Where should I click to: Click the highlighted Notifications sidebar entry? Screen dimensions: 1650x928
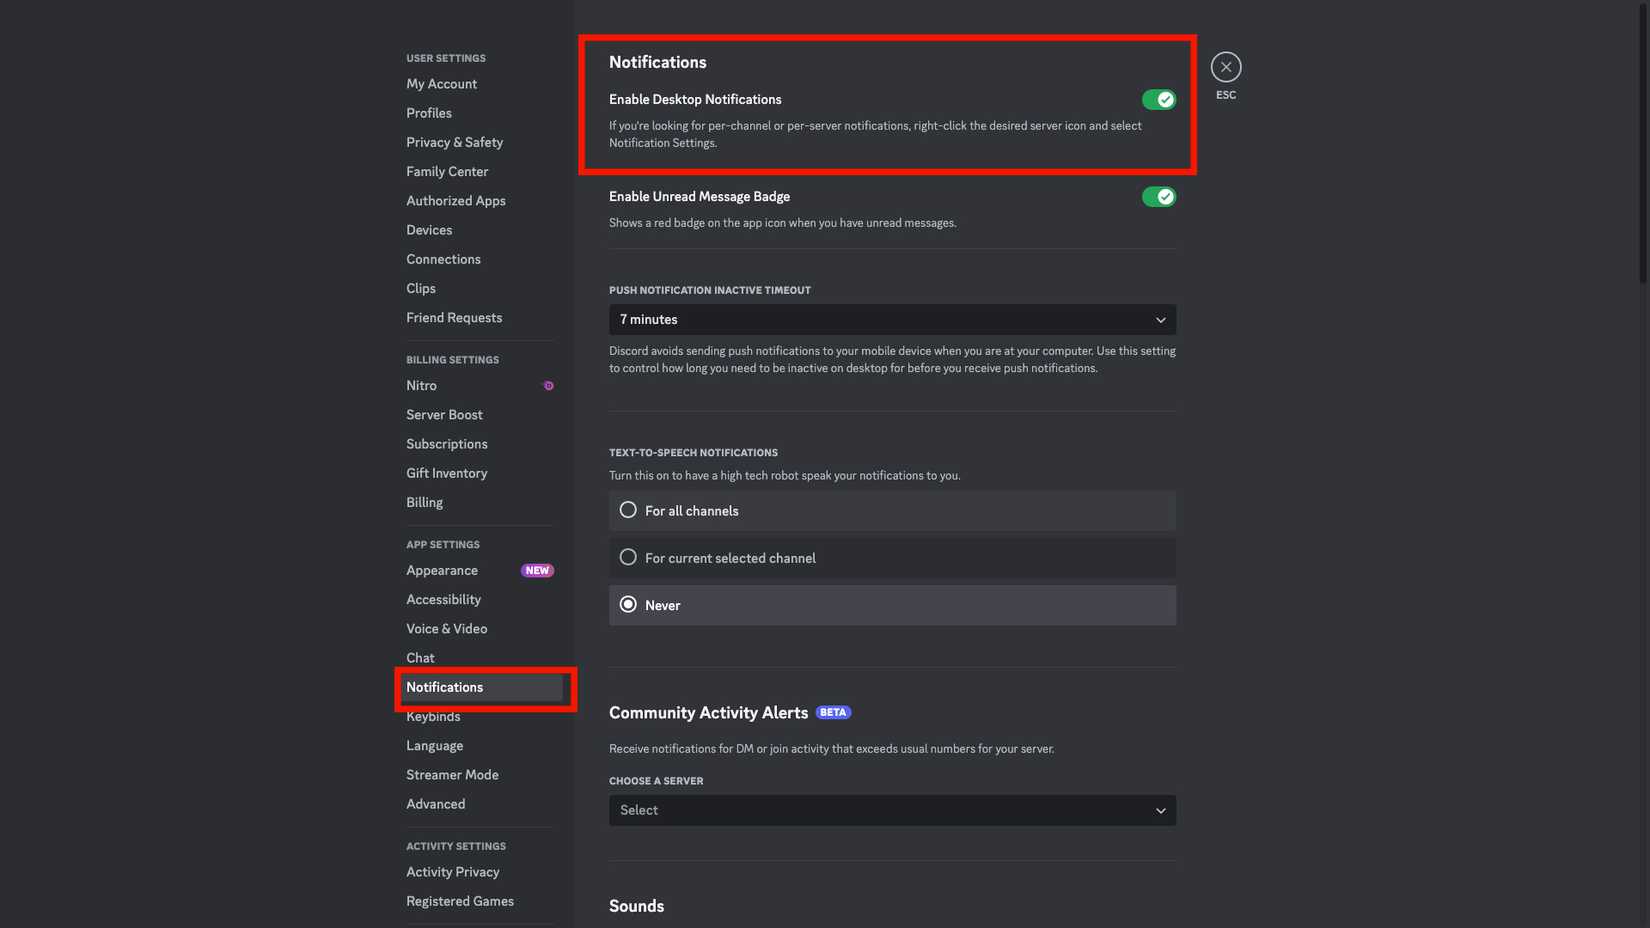pos(443,687)
